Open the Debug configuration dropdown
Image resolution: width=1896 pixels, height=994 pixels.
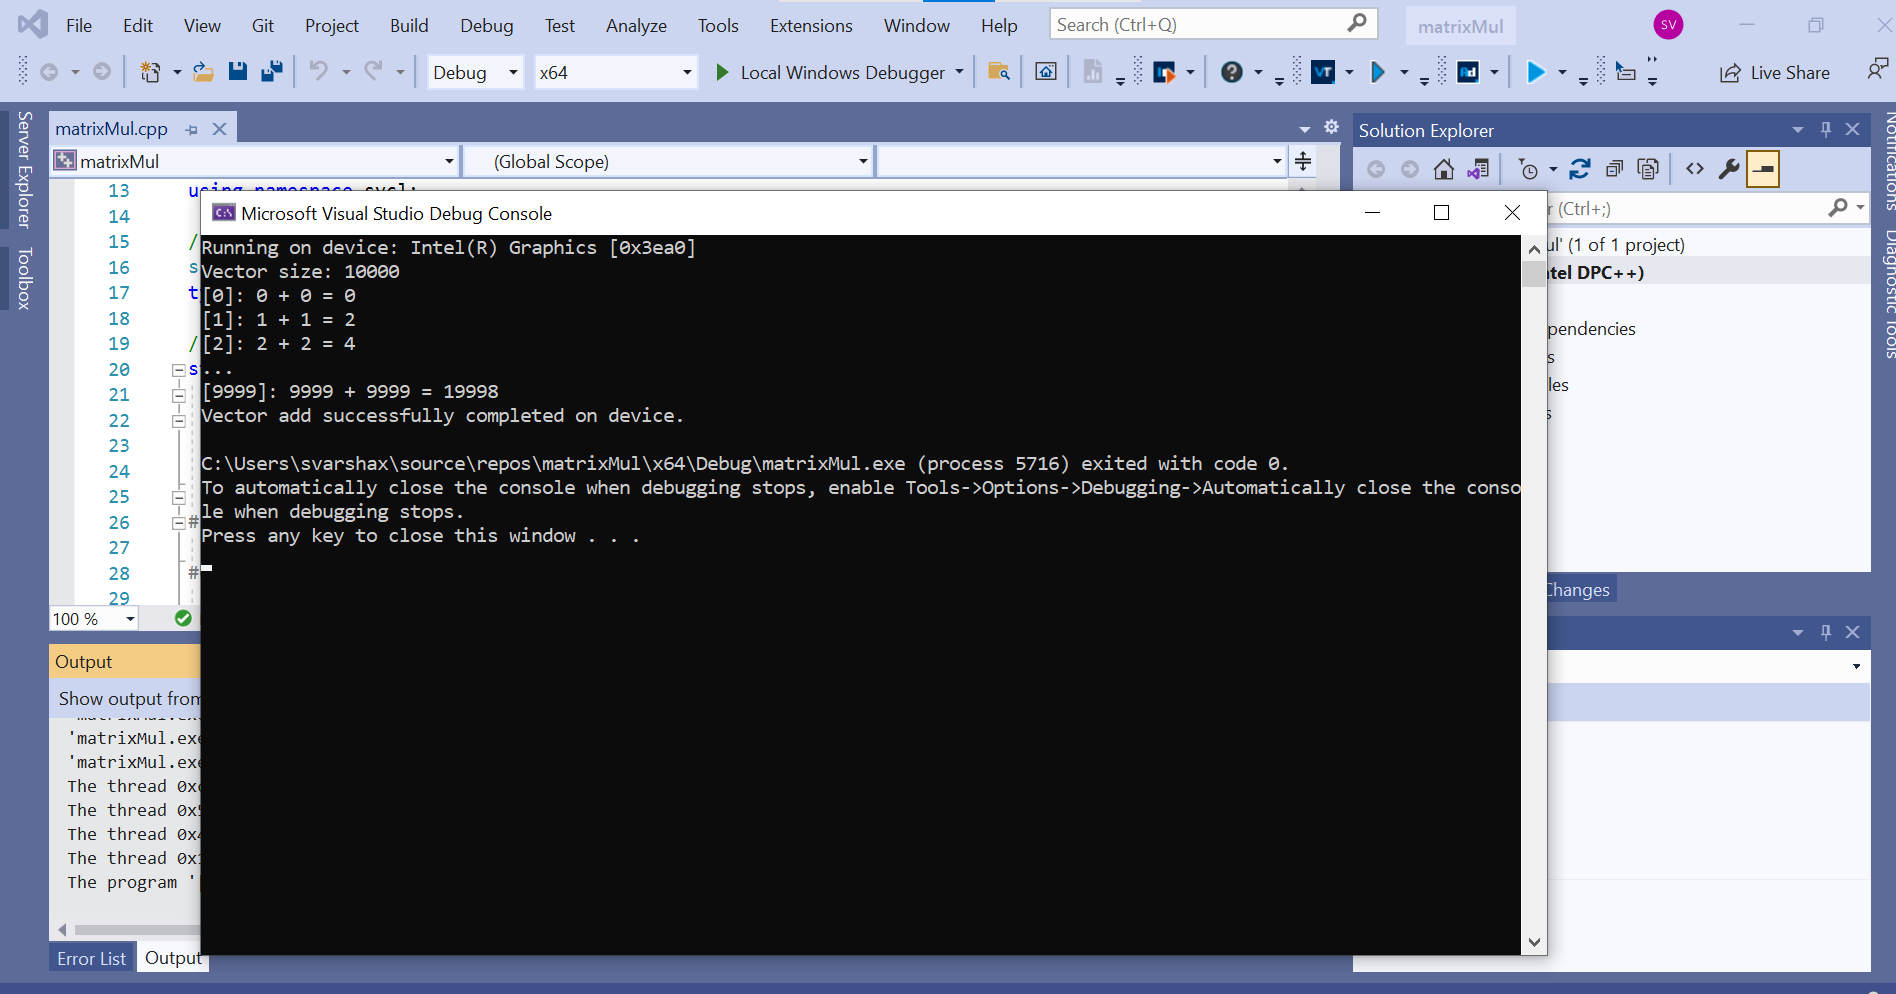pyautogui.click(x=474, y=71)
